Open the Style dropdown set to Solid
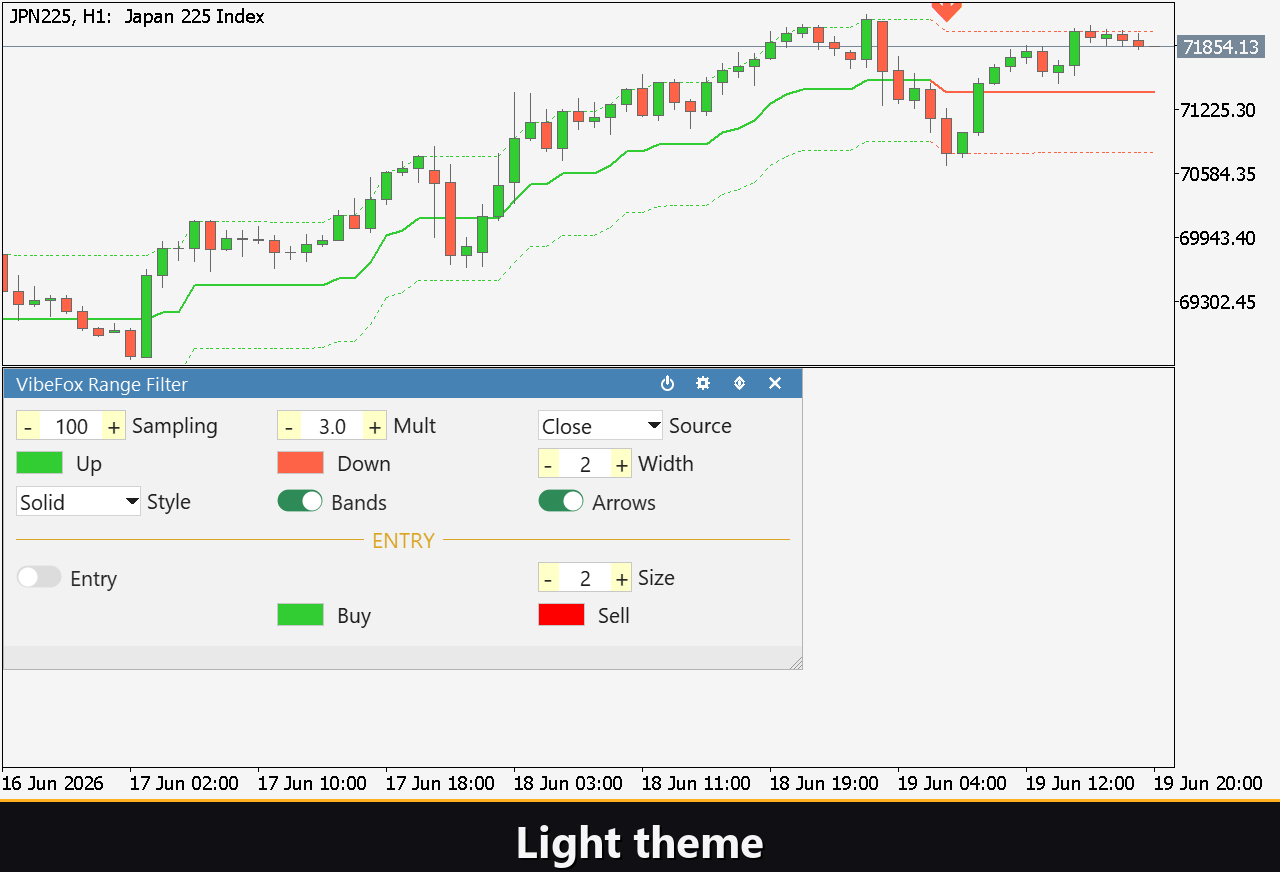Viewport: 1280px width, 872px height. 79,502
